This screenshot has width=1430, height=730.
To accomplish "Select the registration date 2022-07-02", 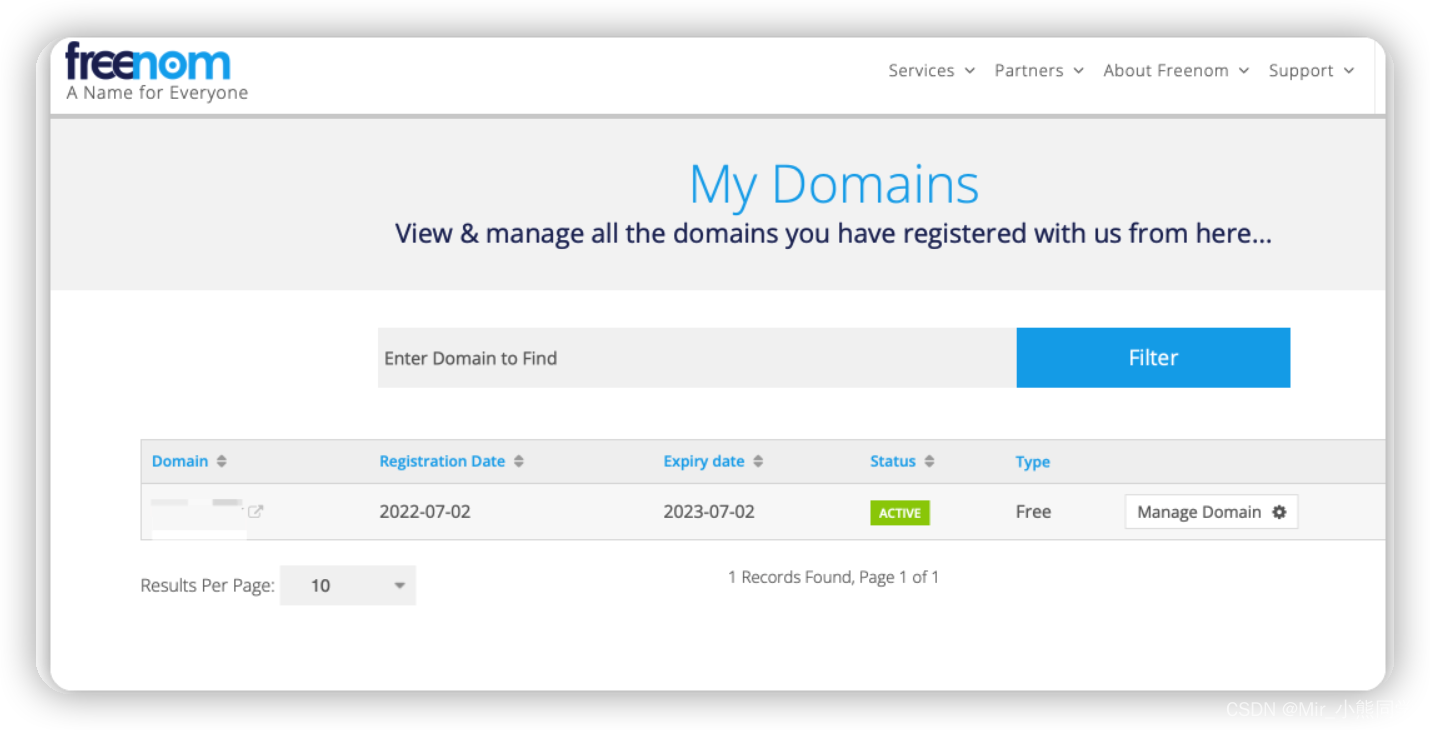I will (425, 511).
